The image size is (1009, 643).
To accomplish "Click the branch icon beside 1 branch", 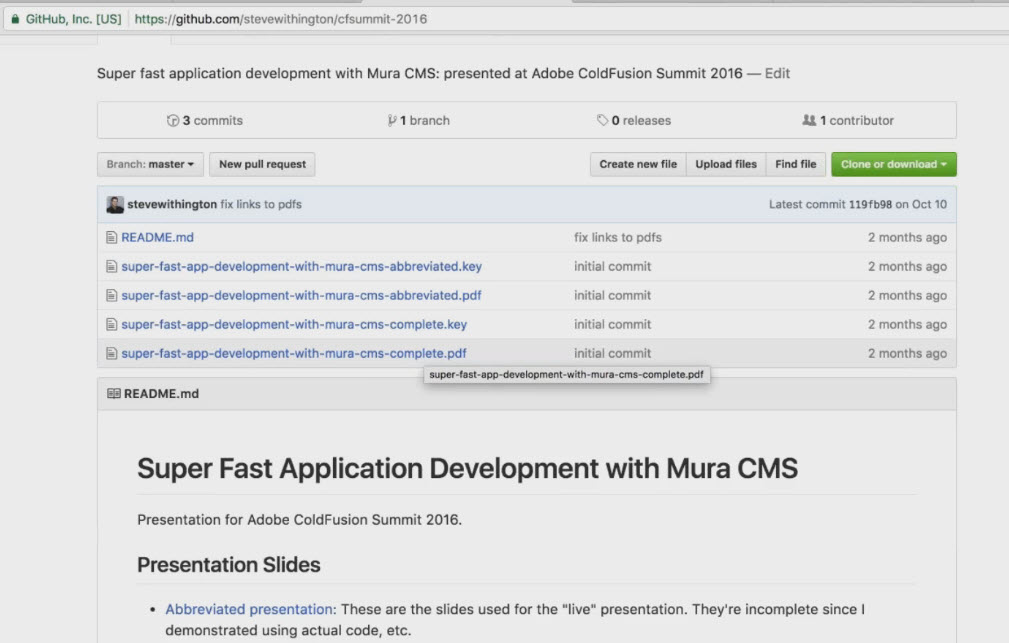I will tap(391, 120).
